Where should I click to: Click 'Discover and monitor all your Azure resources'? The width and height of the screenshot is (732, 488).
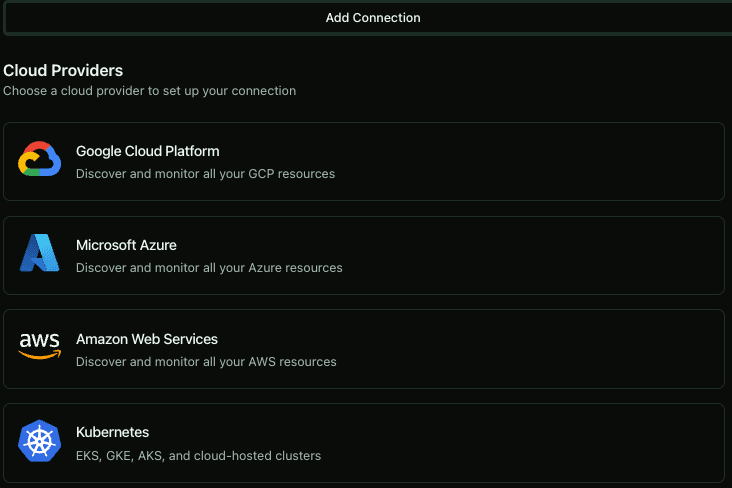pyautogui.click(x=209, y=268)
